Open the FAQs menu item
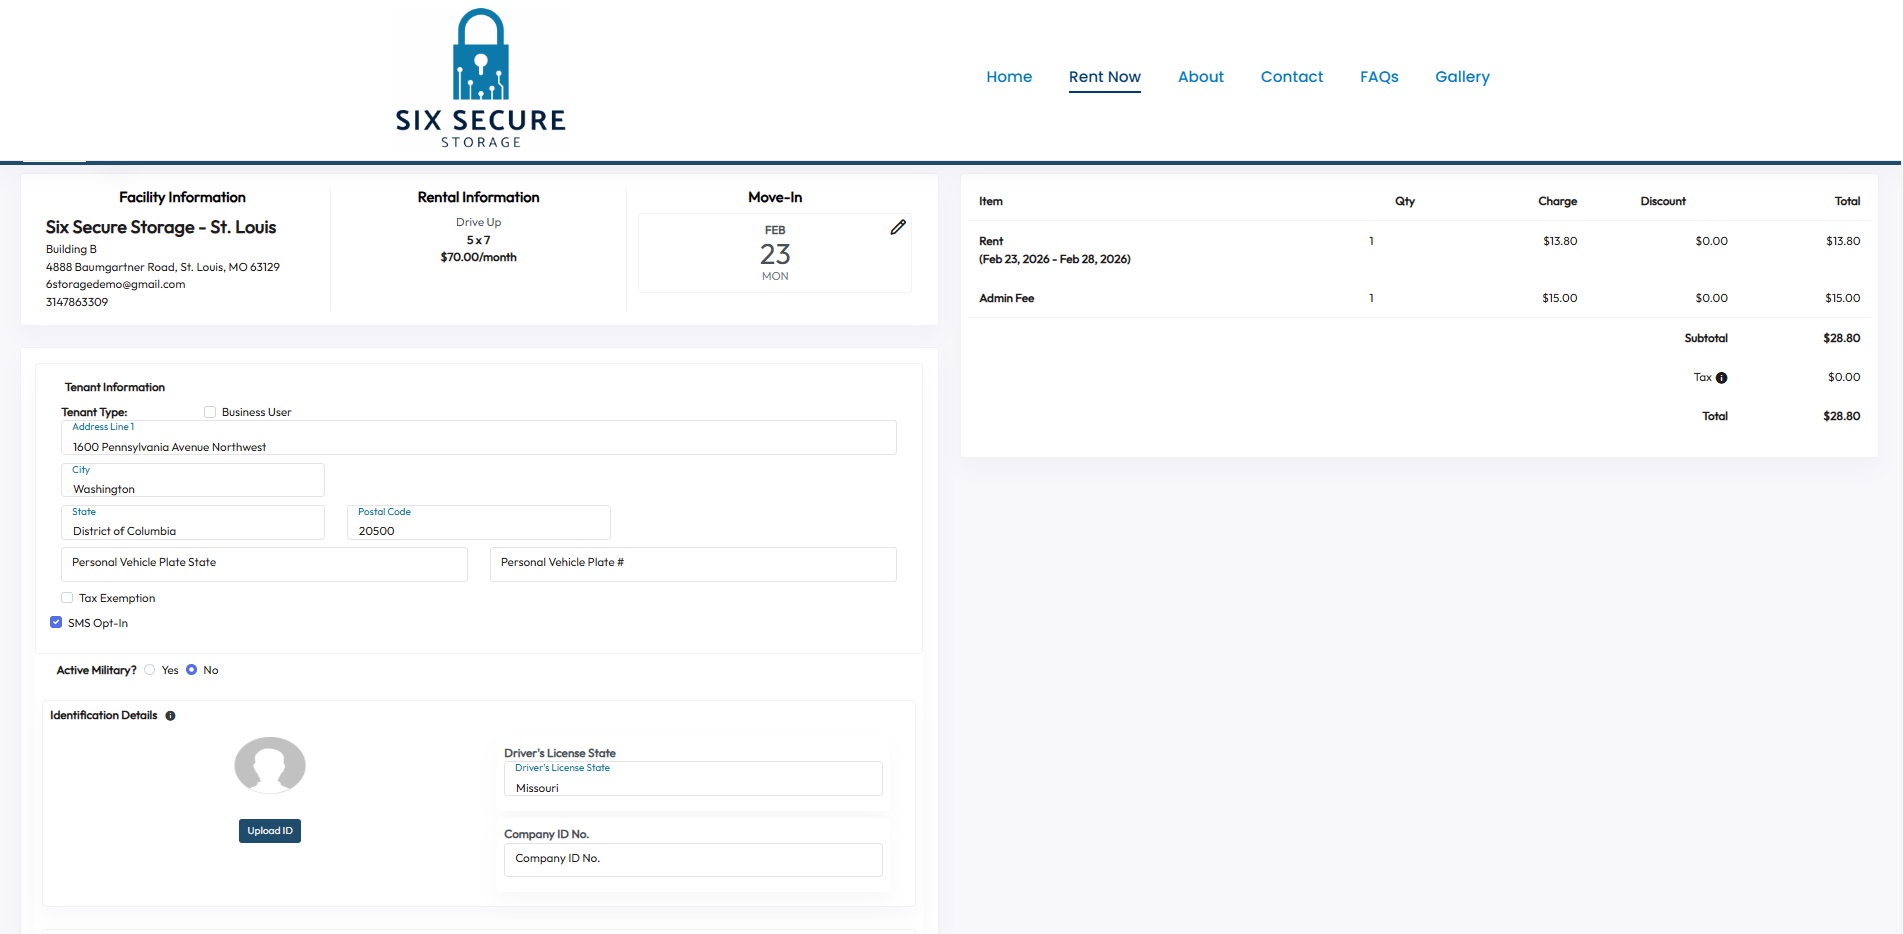This screenshot has height=934, width=1903. pyautogui.click(x=1379, y=77)
